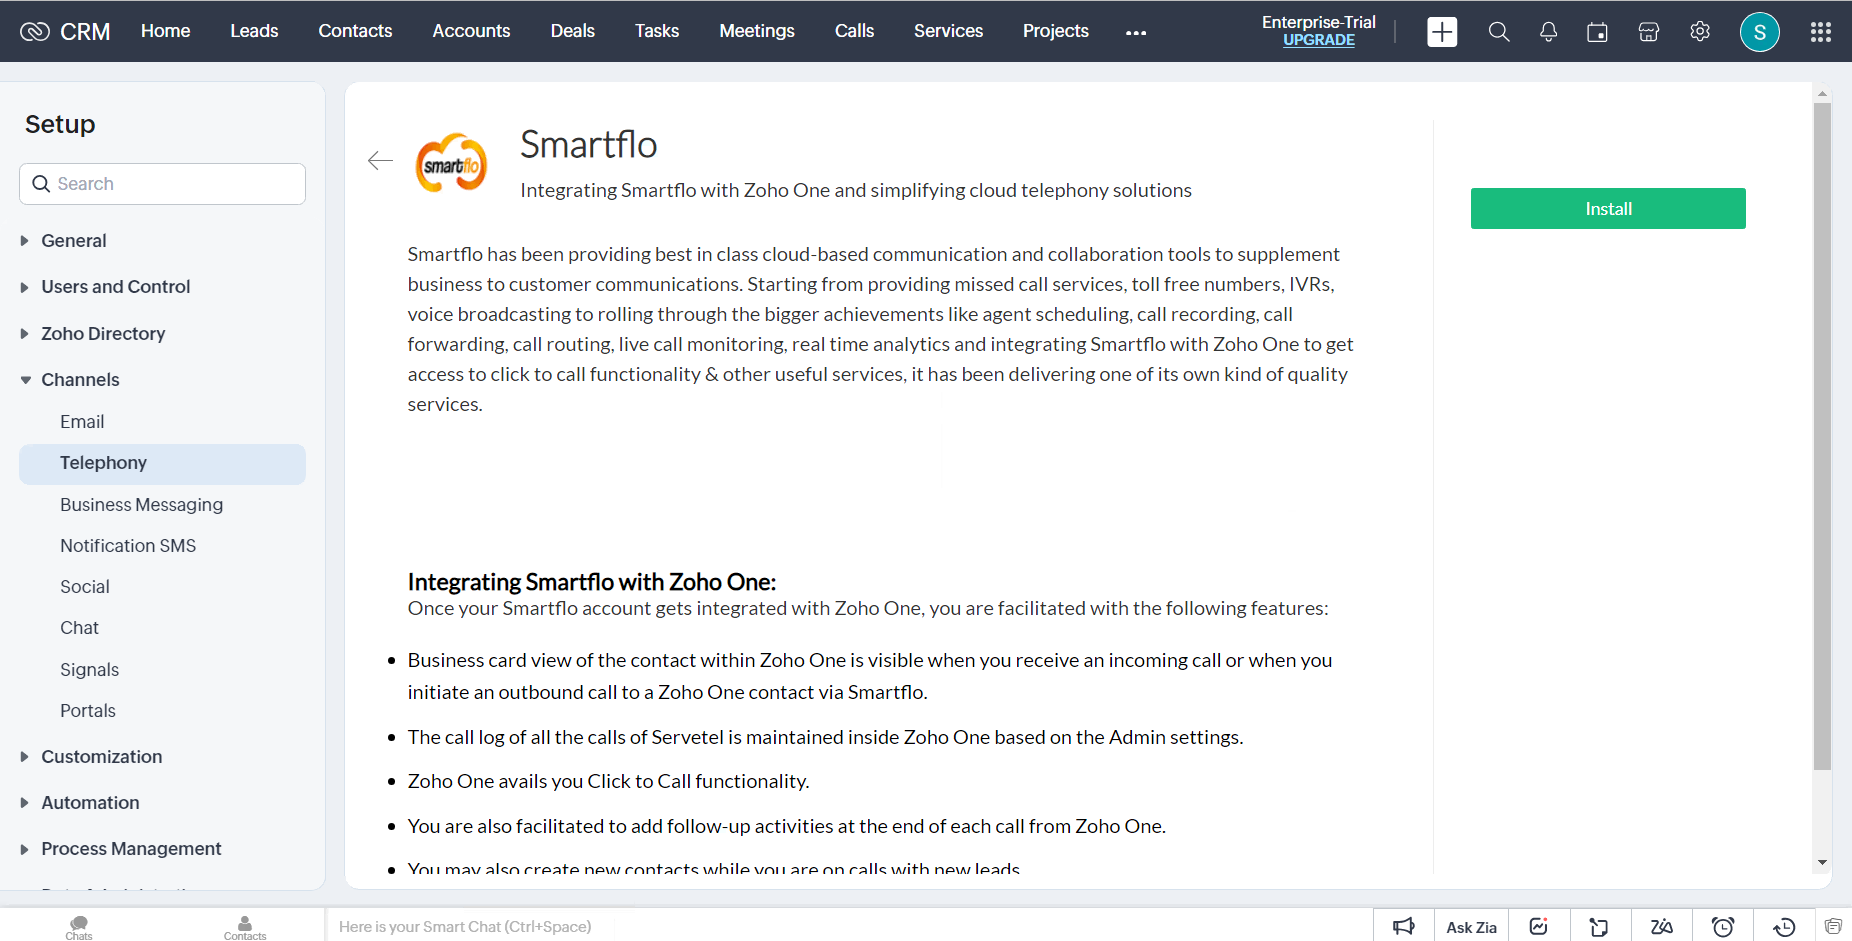
Task: Click scrollbar down arrow at bottom
Action: [1822, 862]
